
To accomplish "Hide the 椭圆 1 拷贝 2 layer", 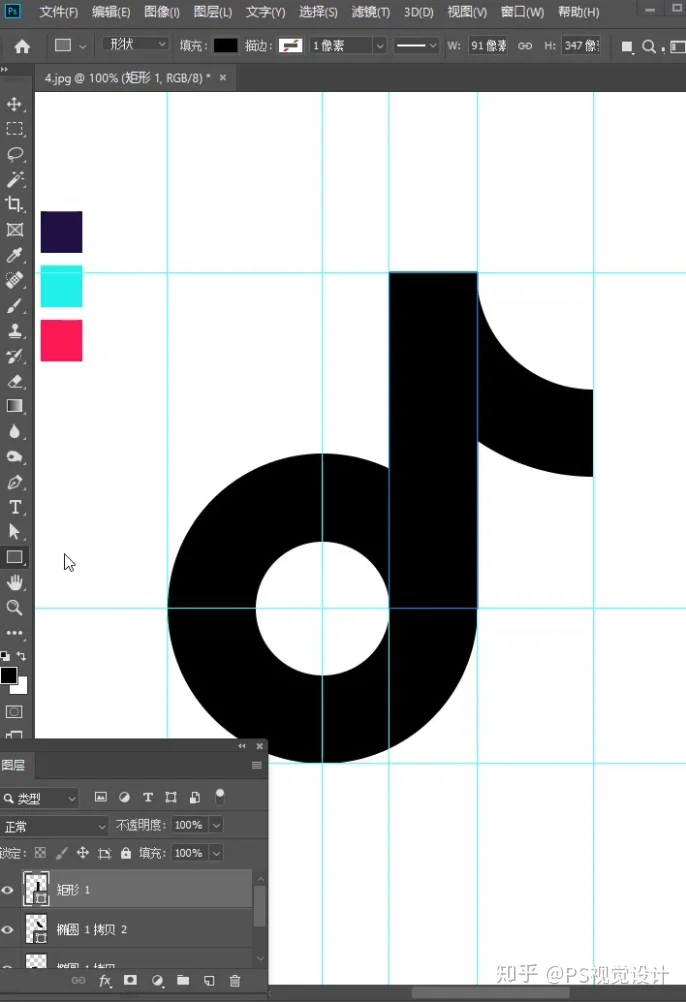I will (8, 929).
